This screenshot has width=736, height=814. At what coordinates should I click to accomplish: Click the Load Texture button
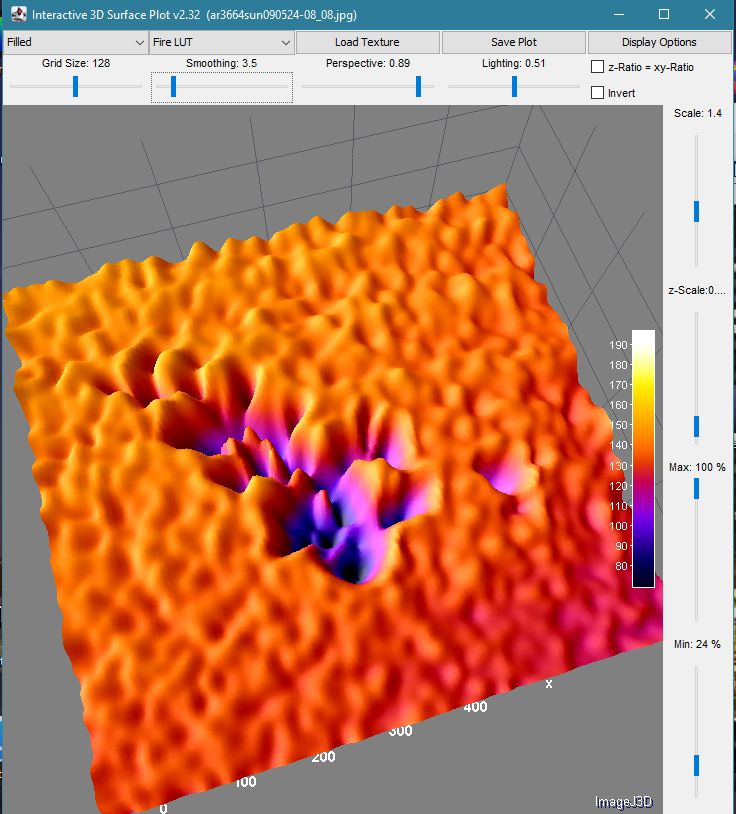[367, 42]
